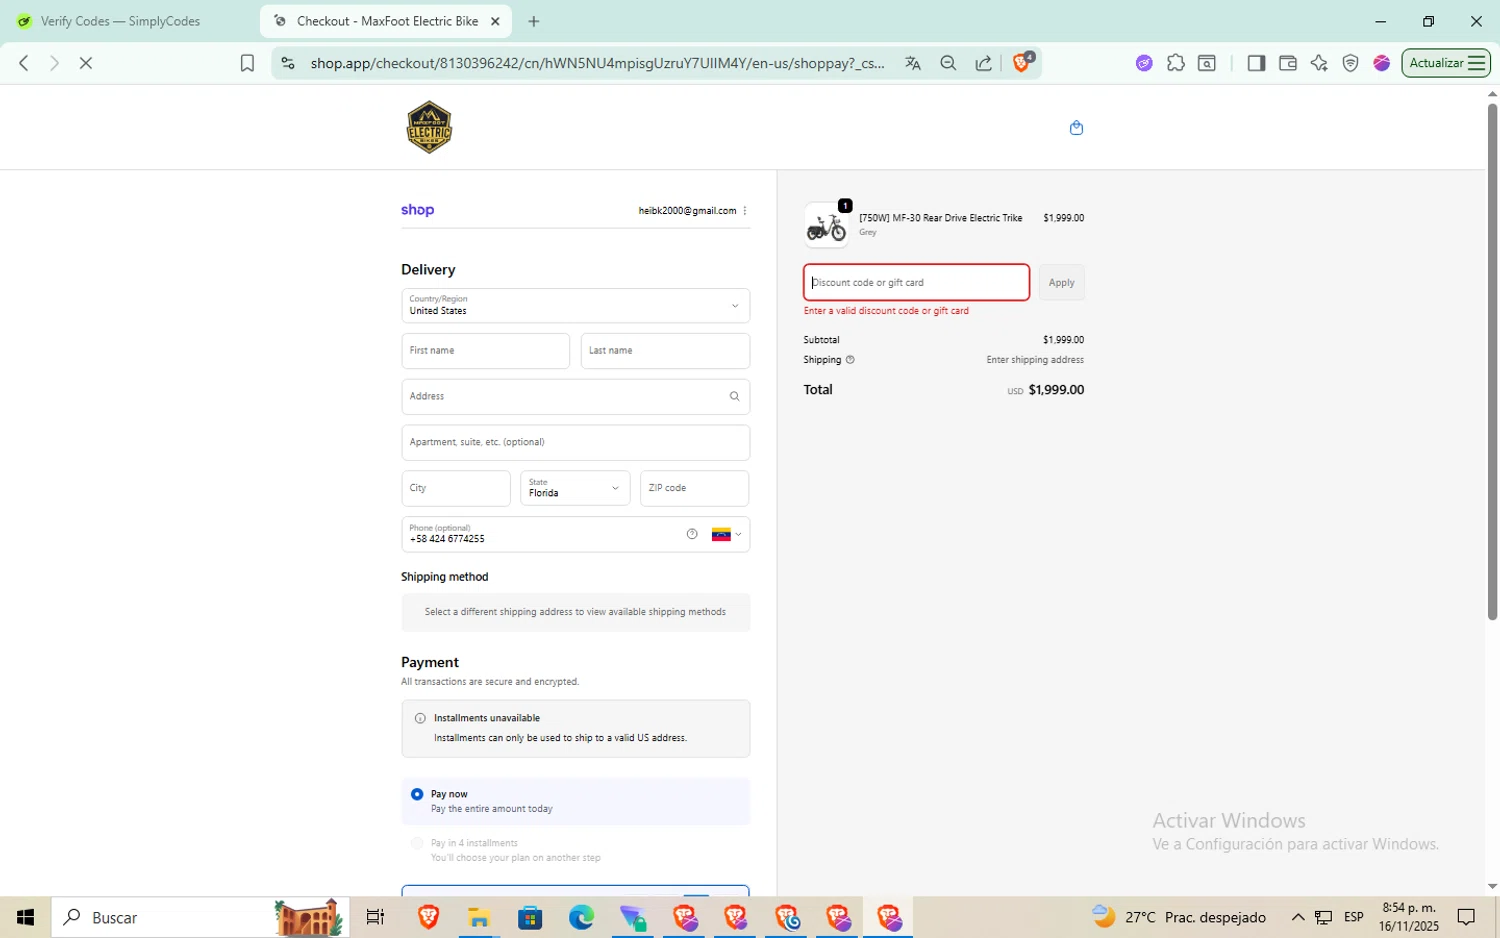
Task: Open Microsoft Edge from taskbar
Action: click(581, 917)
